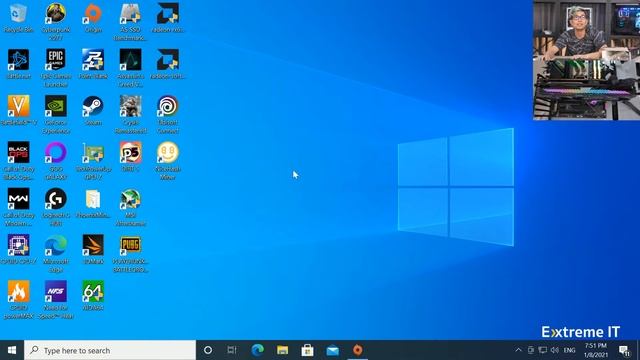Select the DiRT 5 shortcut
This screenshot has height=360, width=640.
[131, 157]
